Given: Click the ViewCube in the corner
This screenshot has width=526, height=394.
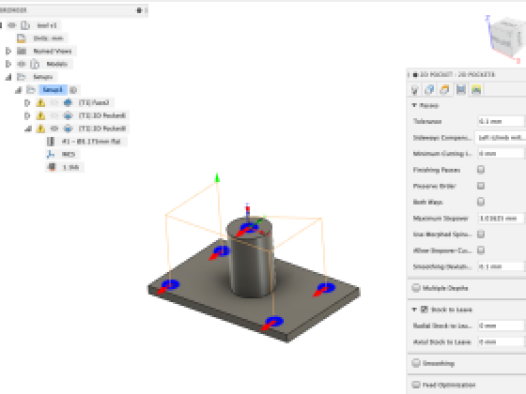Looking at the screenshot, I should click(x=506, y=38).
